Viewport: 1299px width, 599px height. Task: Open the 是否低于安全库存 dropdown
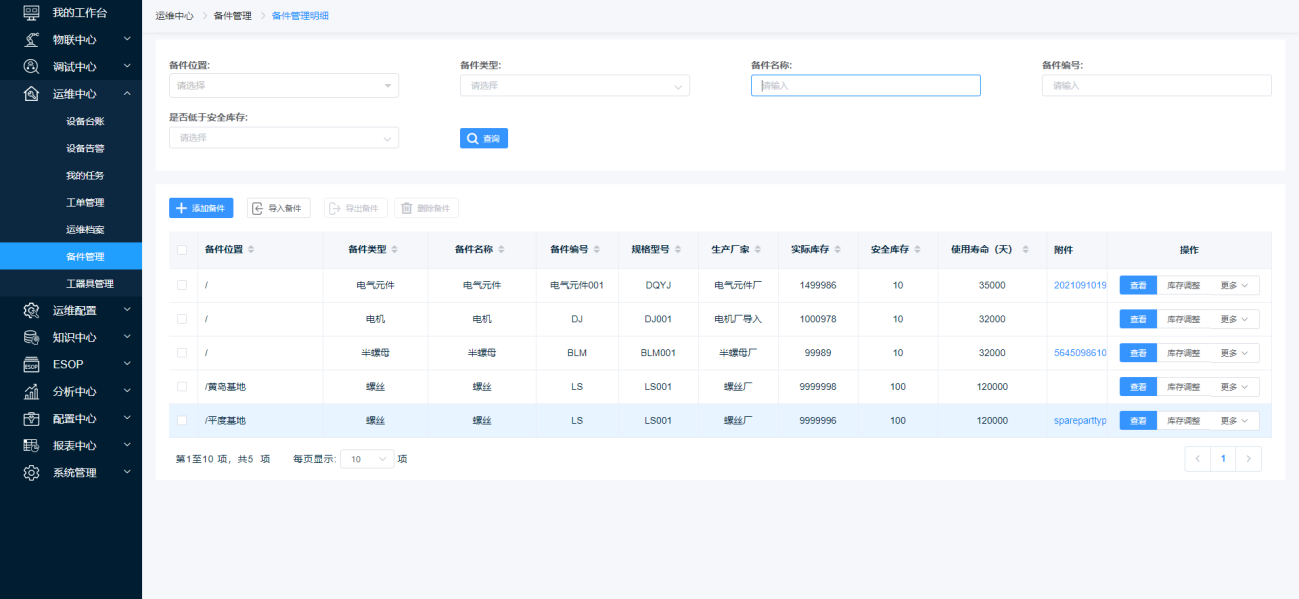pos(283,138)
